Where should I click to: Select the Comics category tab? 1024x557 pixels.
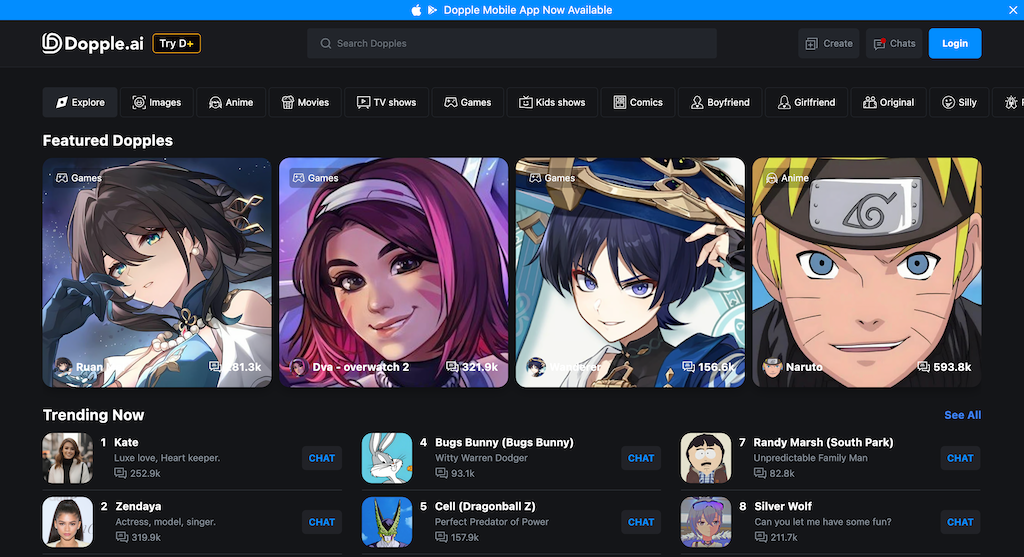[x=638, y=102]
